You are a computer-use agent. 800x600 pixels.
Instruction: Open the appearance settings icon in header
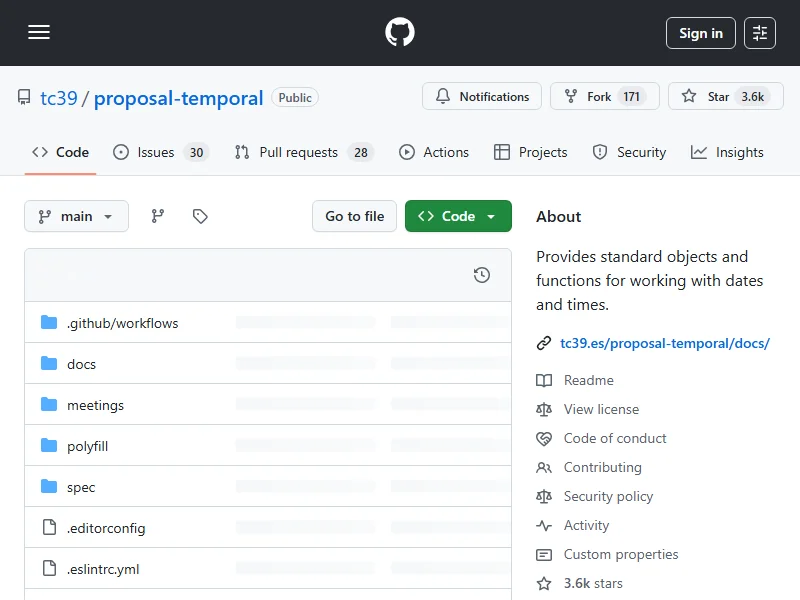pos(760,33)
